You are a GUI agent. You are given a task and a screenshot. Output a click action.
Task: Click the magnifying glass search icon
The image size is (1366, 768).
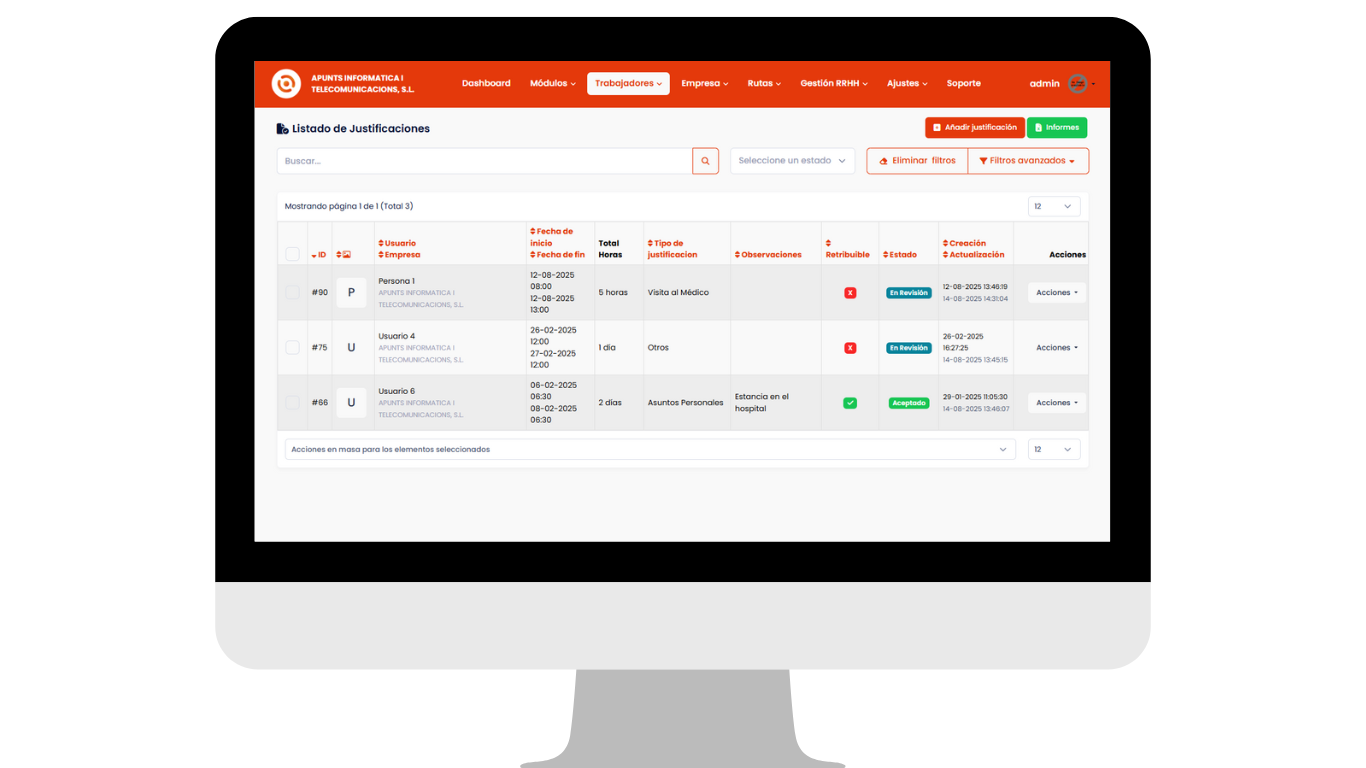[705, 161]
